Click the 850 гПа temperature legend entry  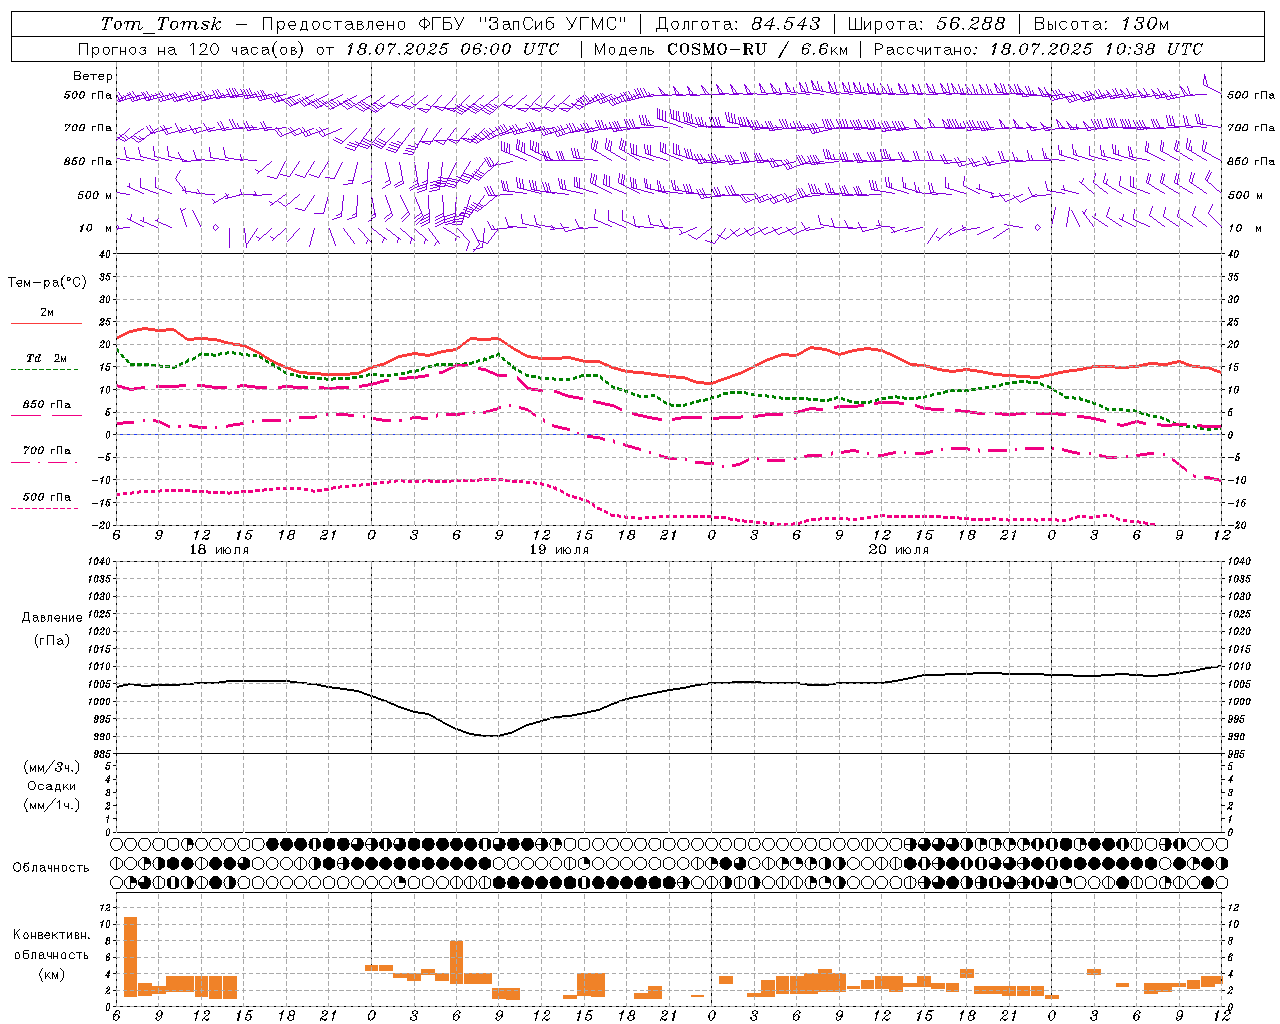[x=47, y=405]
